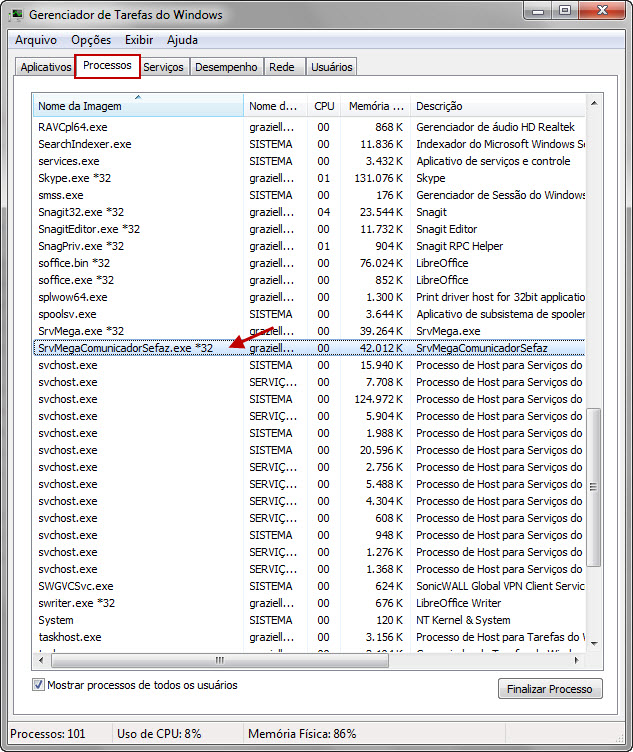Sort by Memória column header
This screenshot has width=633, height=752.
[x=375, y=106]
